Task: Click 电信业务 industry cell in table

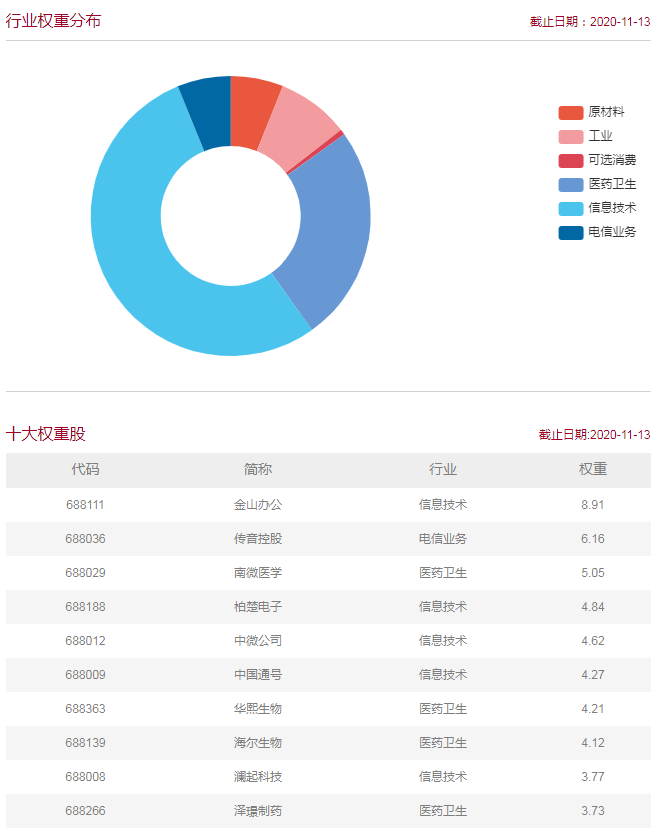Action: click(443, 539)
